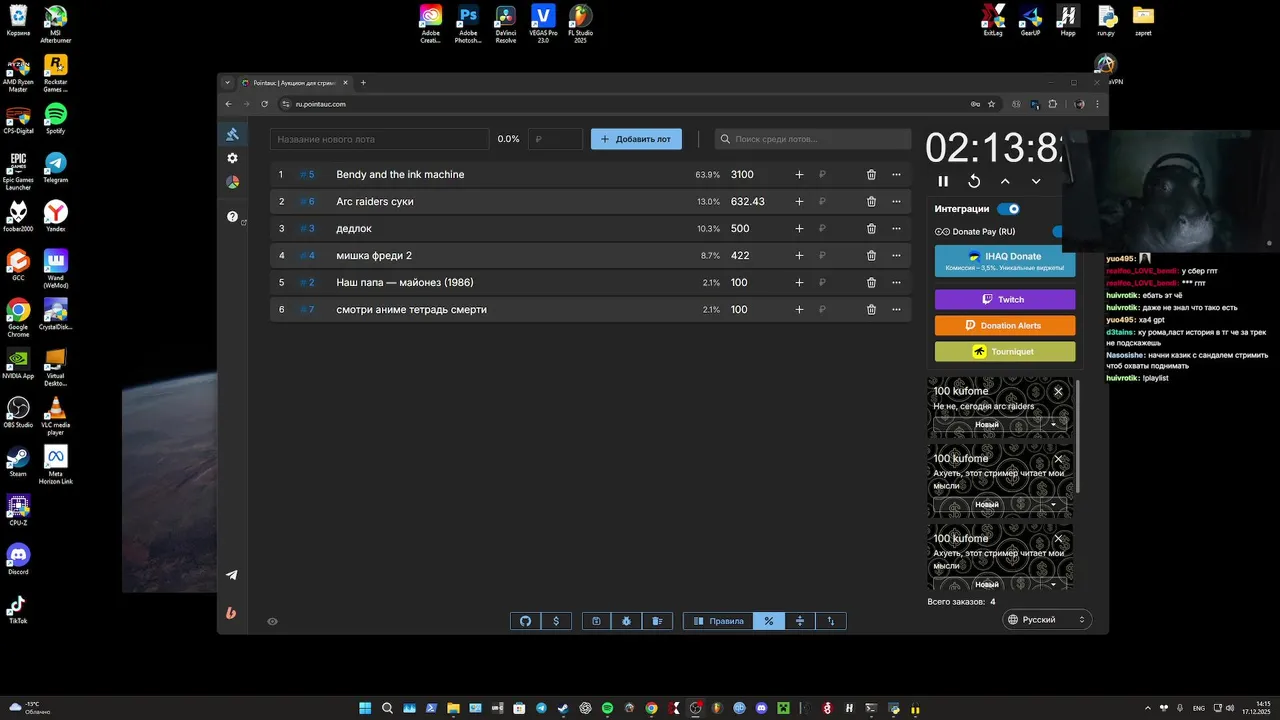Click the Название нового лота input field
The width and height of the screenshot is (1280, 720).
pos(379,139)
